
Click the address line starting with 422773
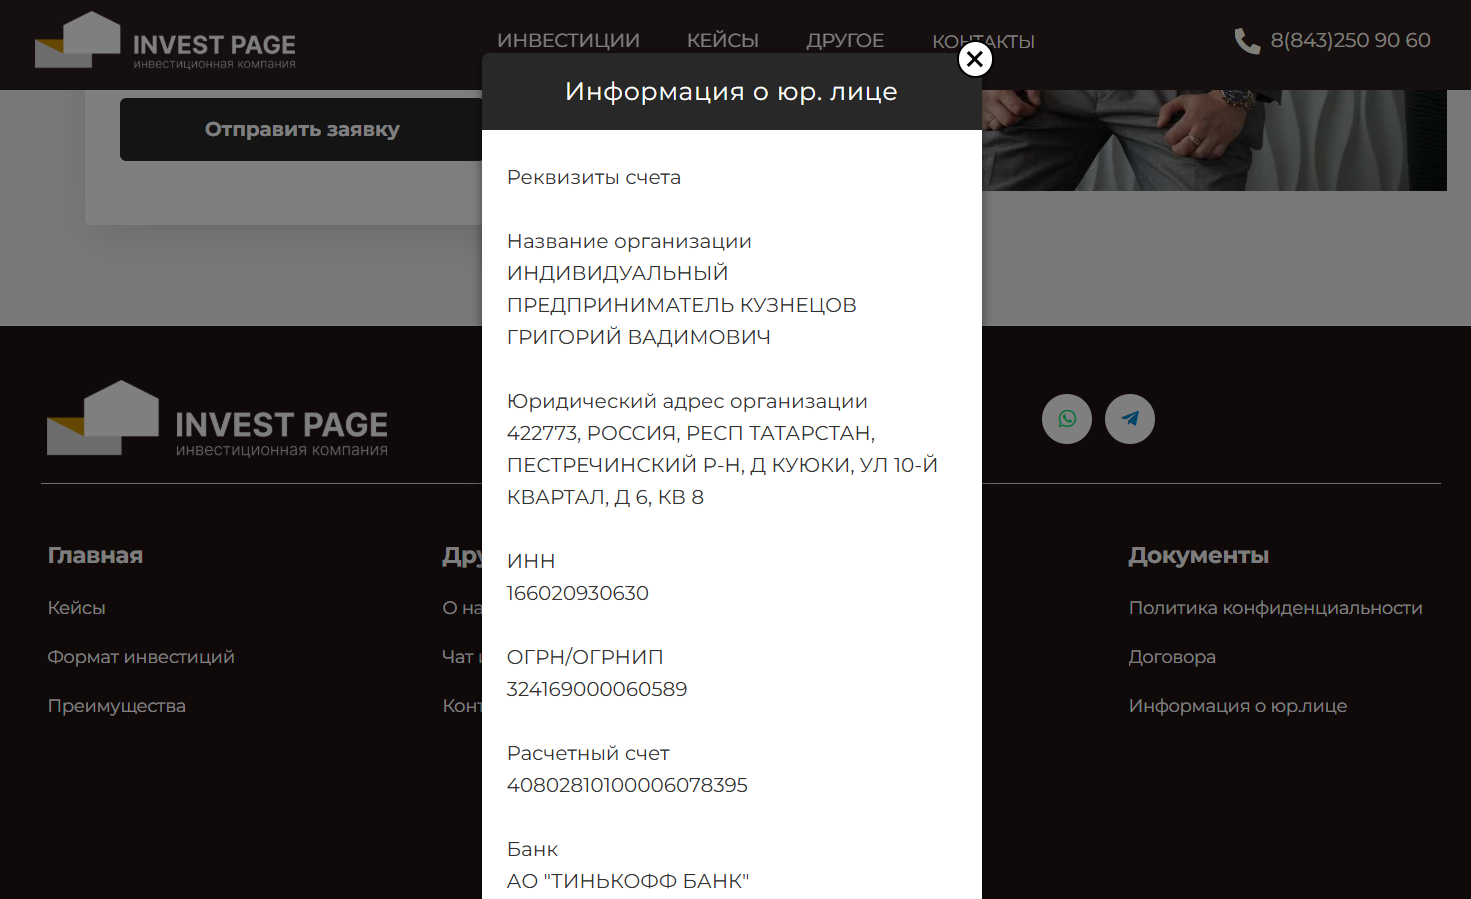tap(691, 433)
